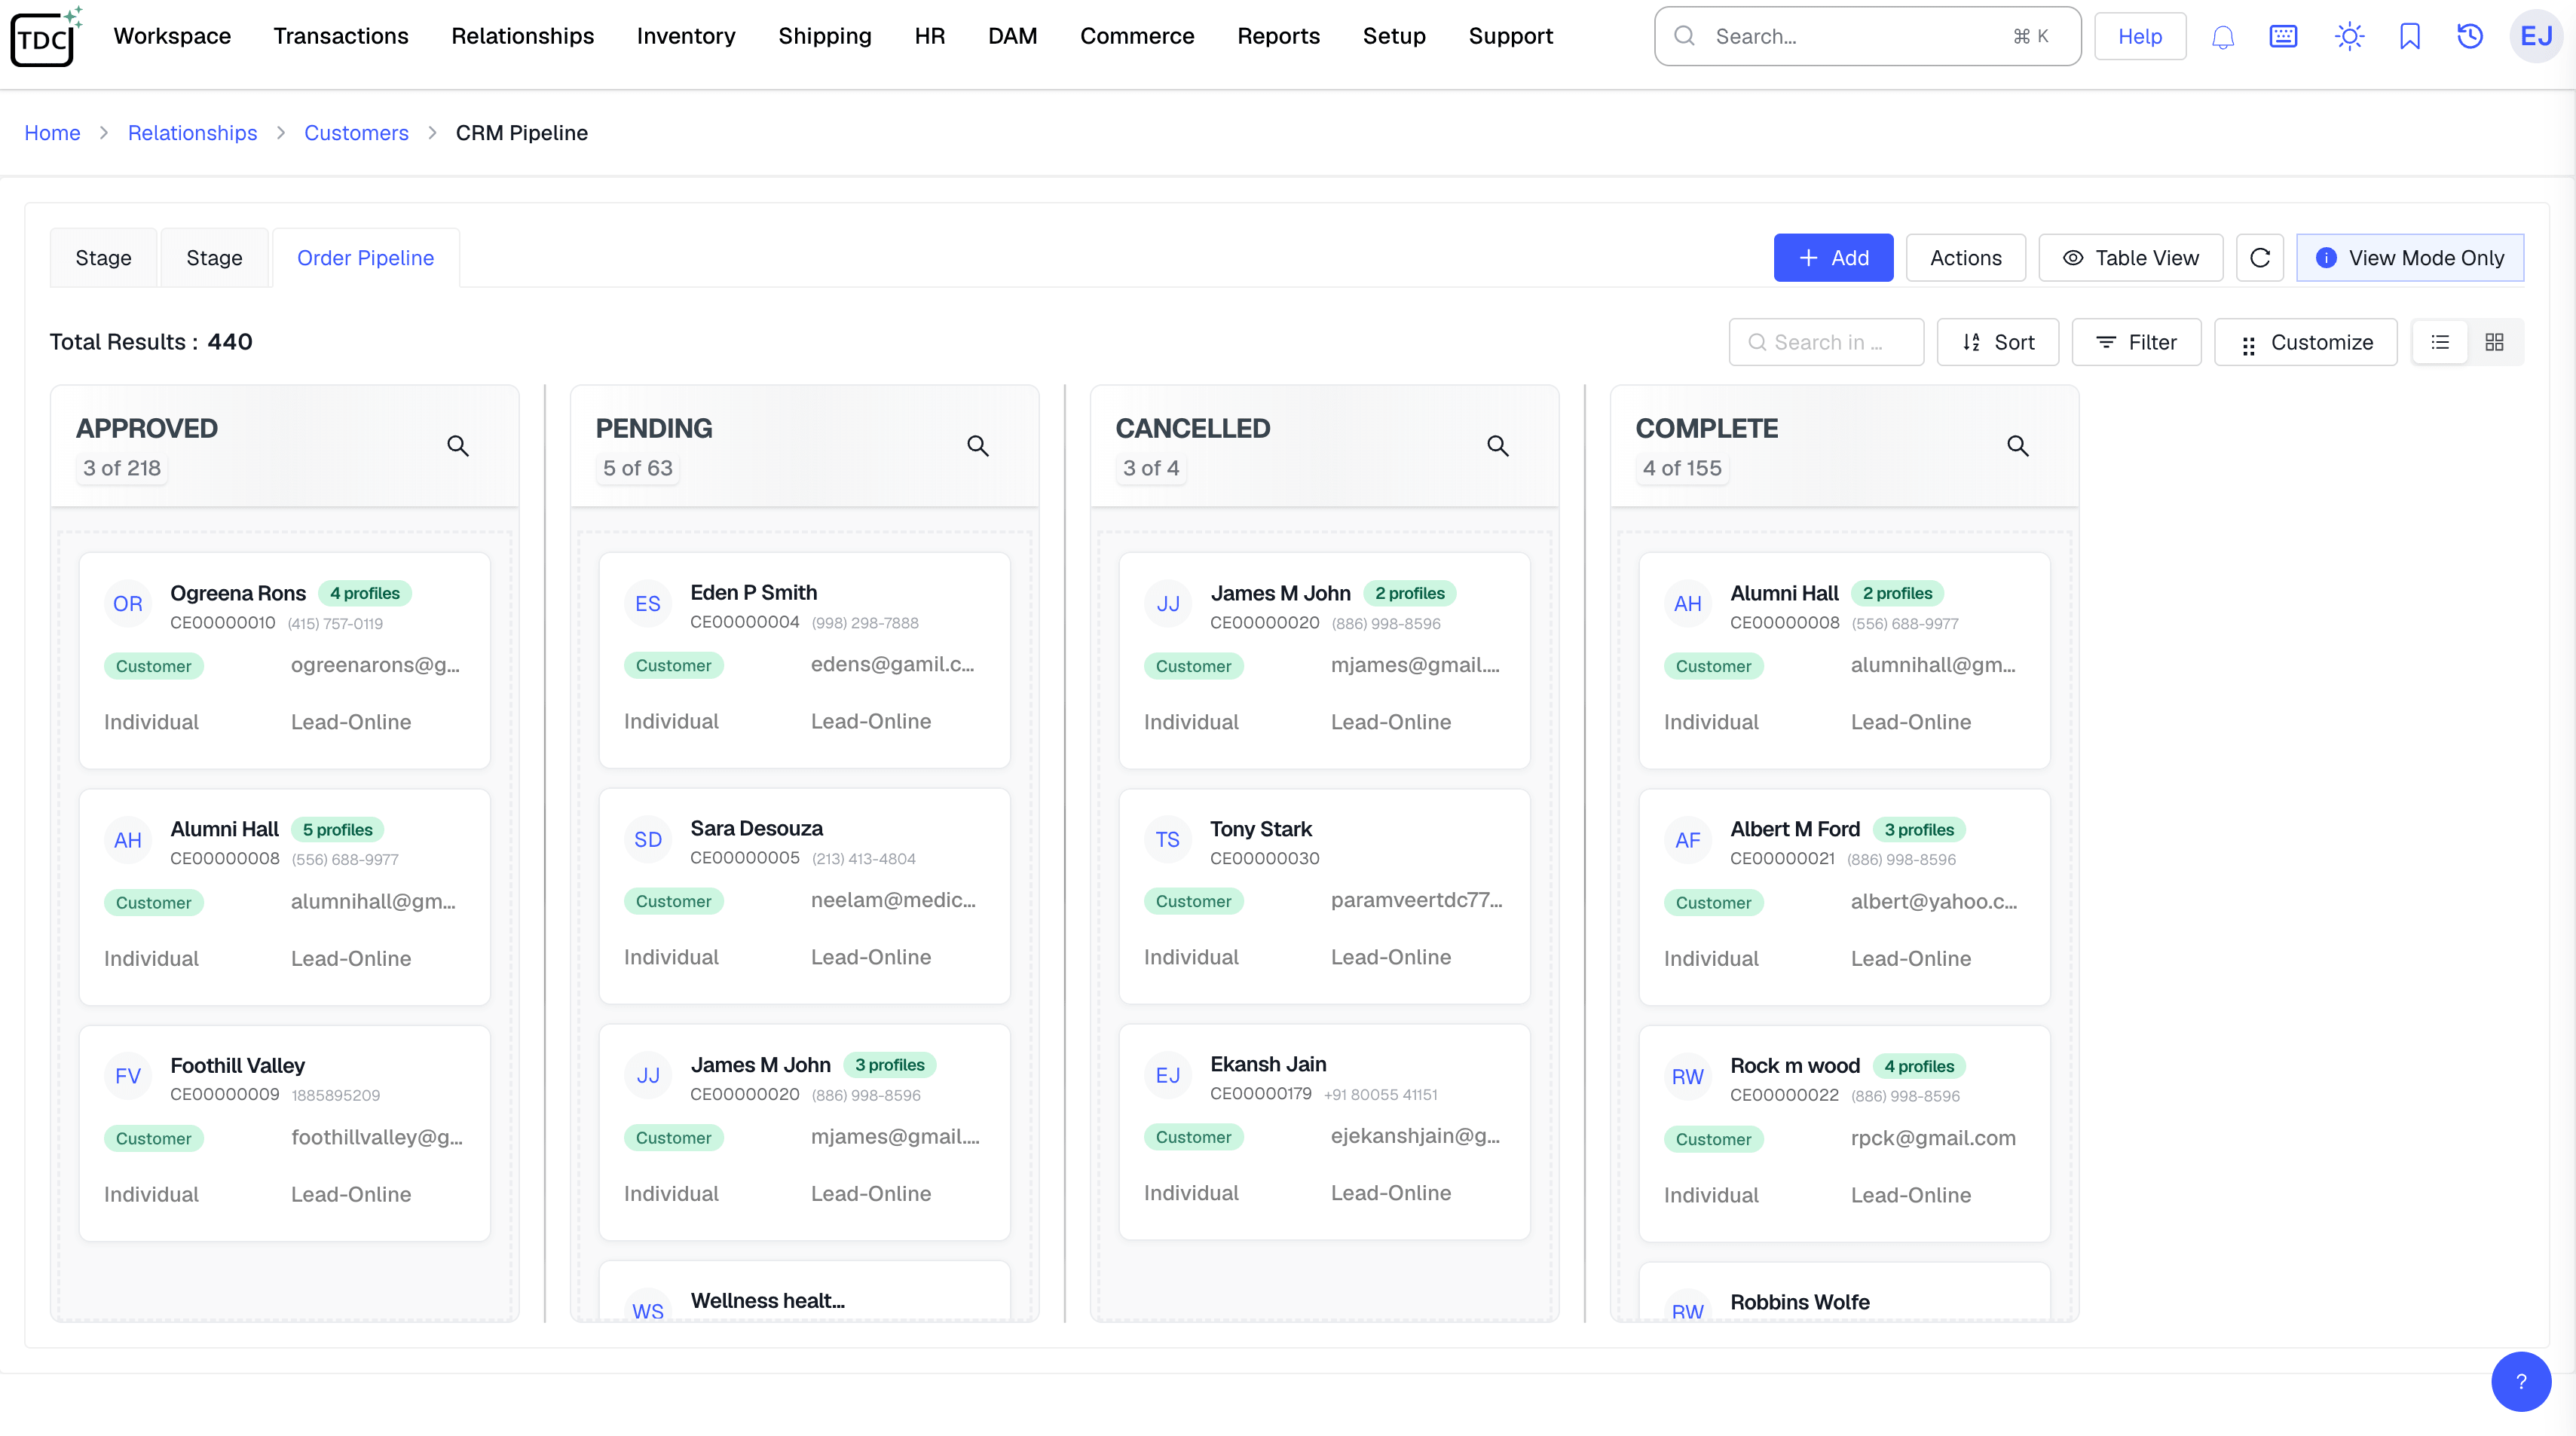
Task: Click the Relationships top menu item
Action: [522, 36]
